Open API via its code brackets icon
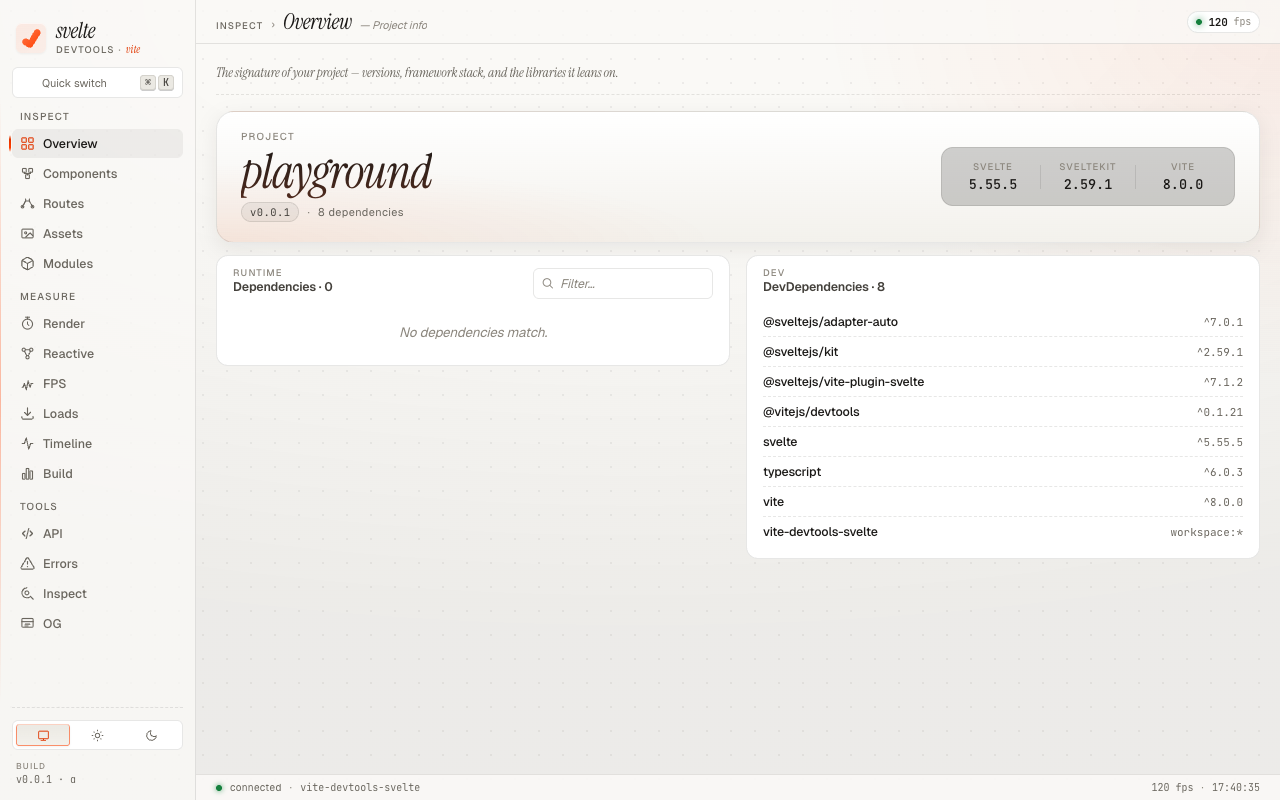Screen dimensions: 1280x800 [27, 534]
